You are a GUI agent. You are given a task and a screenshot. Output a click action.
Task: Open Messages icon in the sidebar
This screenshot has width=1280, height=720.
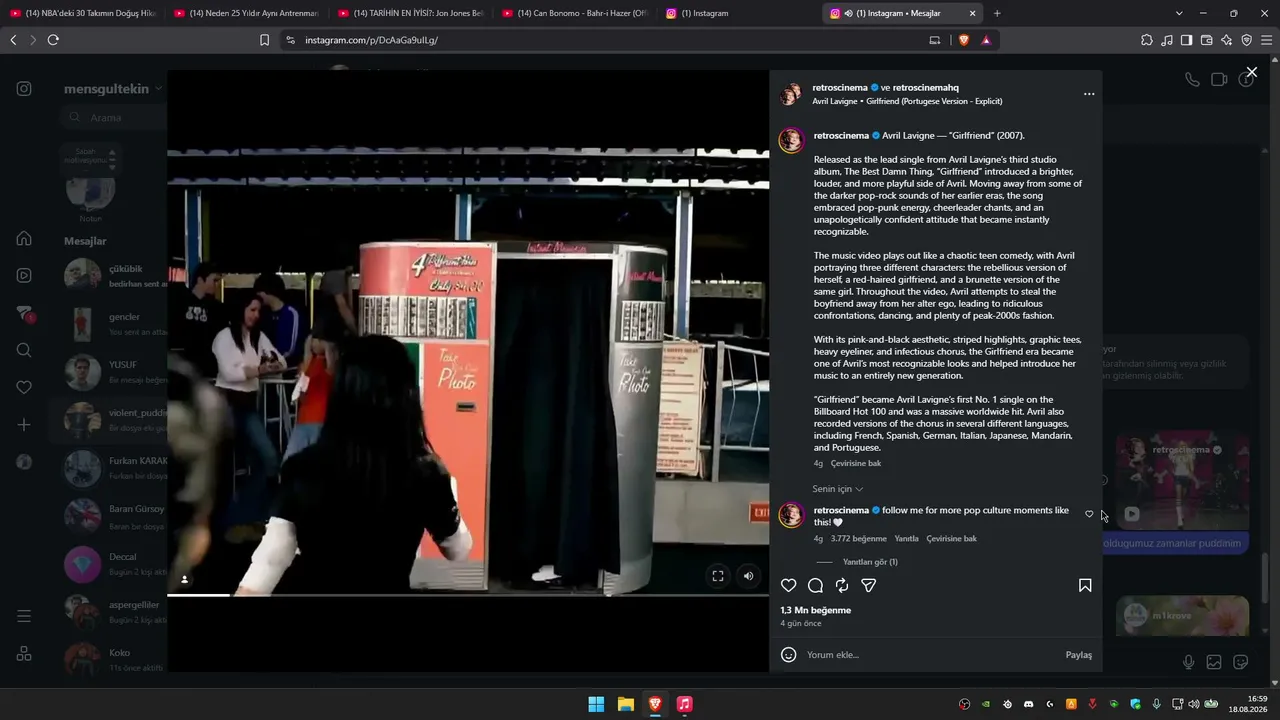tap(24, 313)
